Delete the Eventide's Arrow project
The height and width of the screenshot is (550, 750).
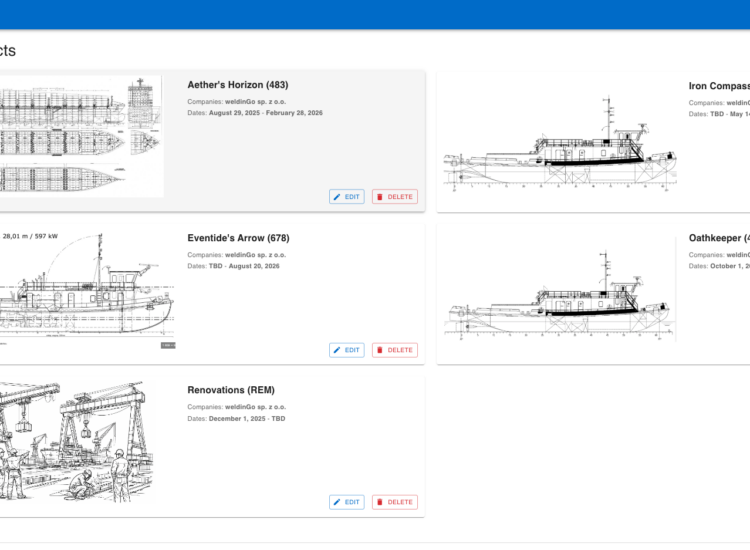[x=395, y=350]
